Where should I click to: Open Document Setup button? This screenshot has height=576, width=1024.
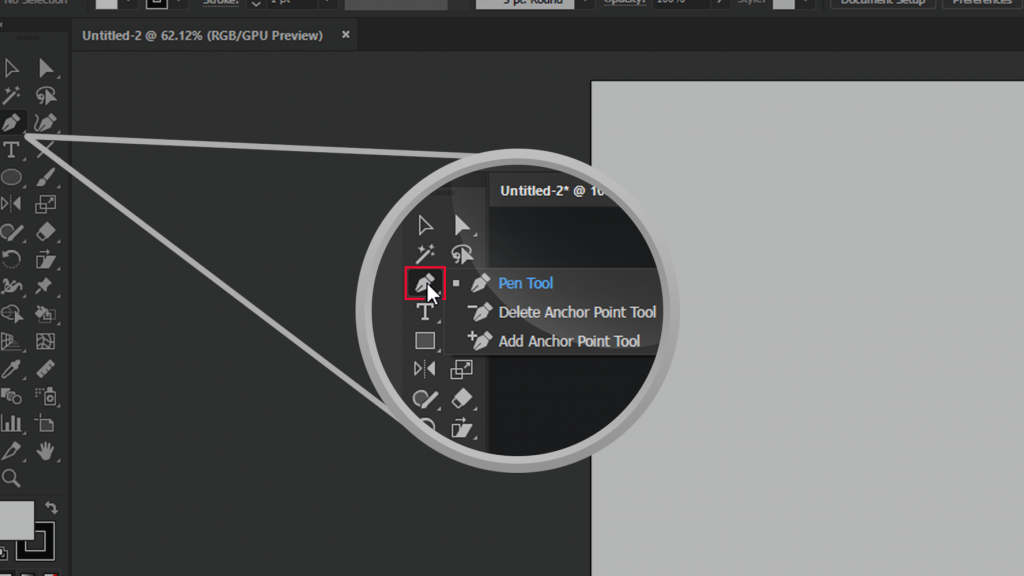click(882, 3)
